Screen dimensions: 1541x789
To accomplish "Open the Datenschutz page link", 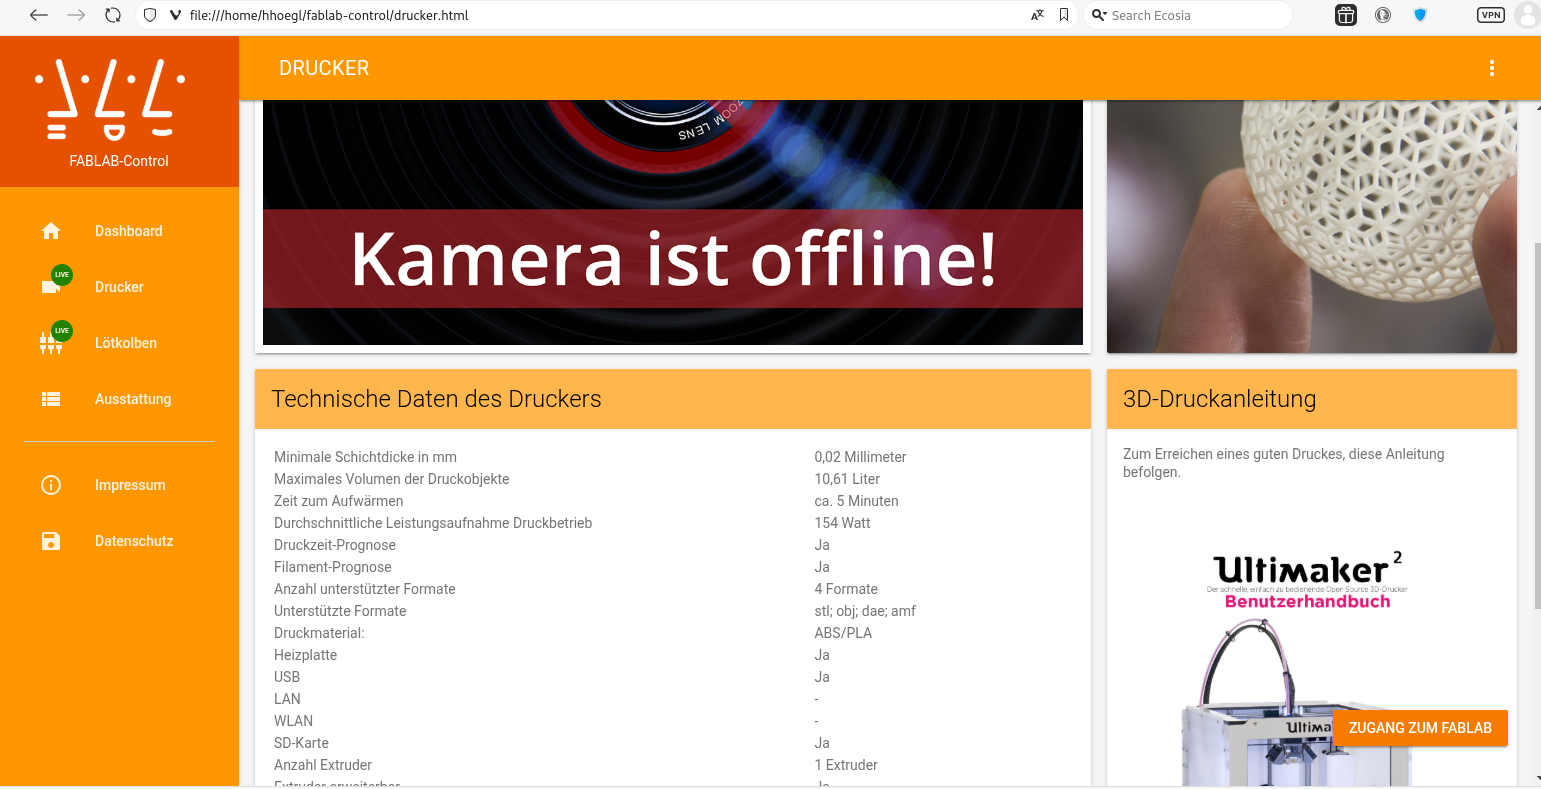I will coord(134,541).
